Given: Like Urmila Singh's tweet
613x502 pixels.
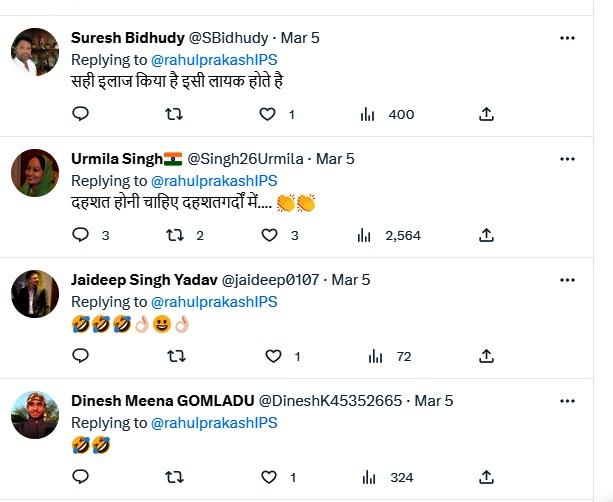Looking at the screenshot, I should [269, 235].
